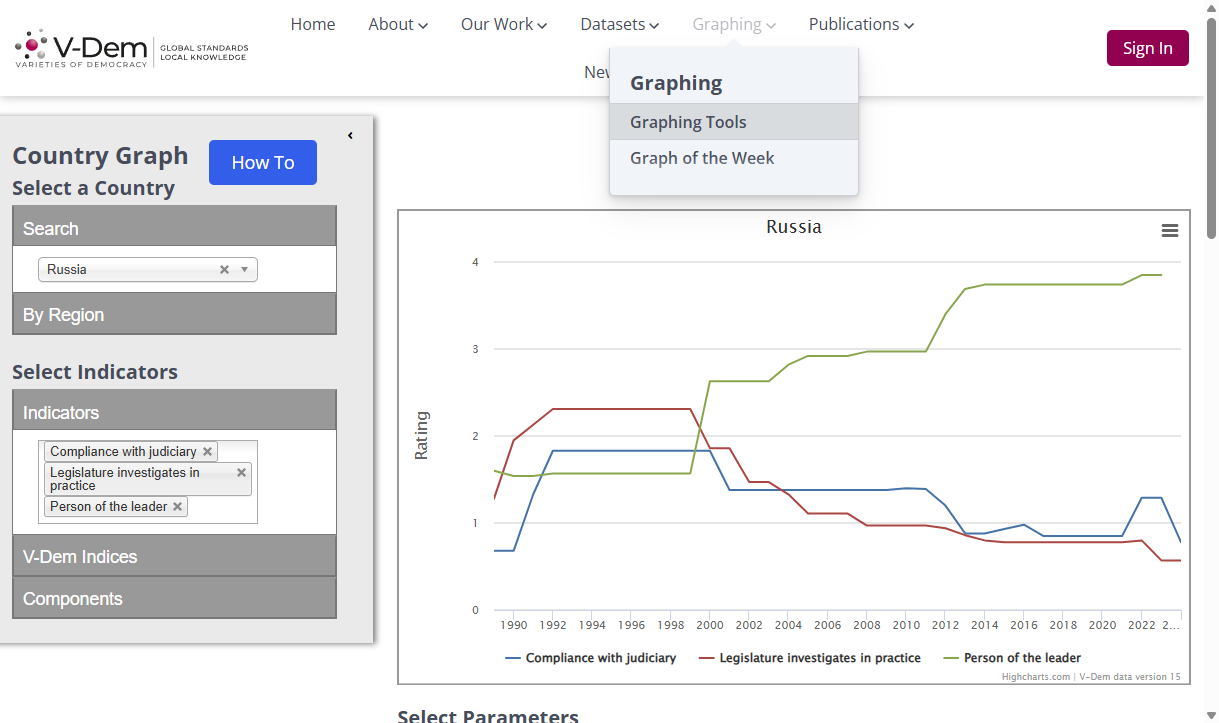The width and height of the screenshot is (1219, 723).
Task: Expand the Our Work menu
Action: [504, 24]
